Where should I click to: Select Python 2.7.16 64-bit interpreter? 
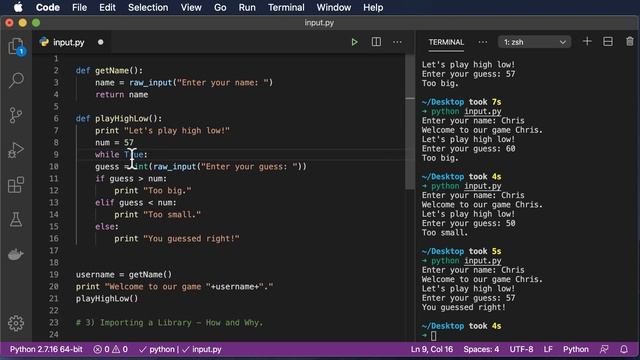click(46, 349)
